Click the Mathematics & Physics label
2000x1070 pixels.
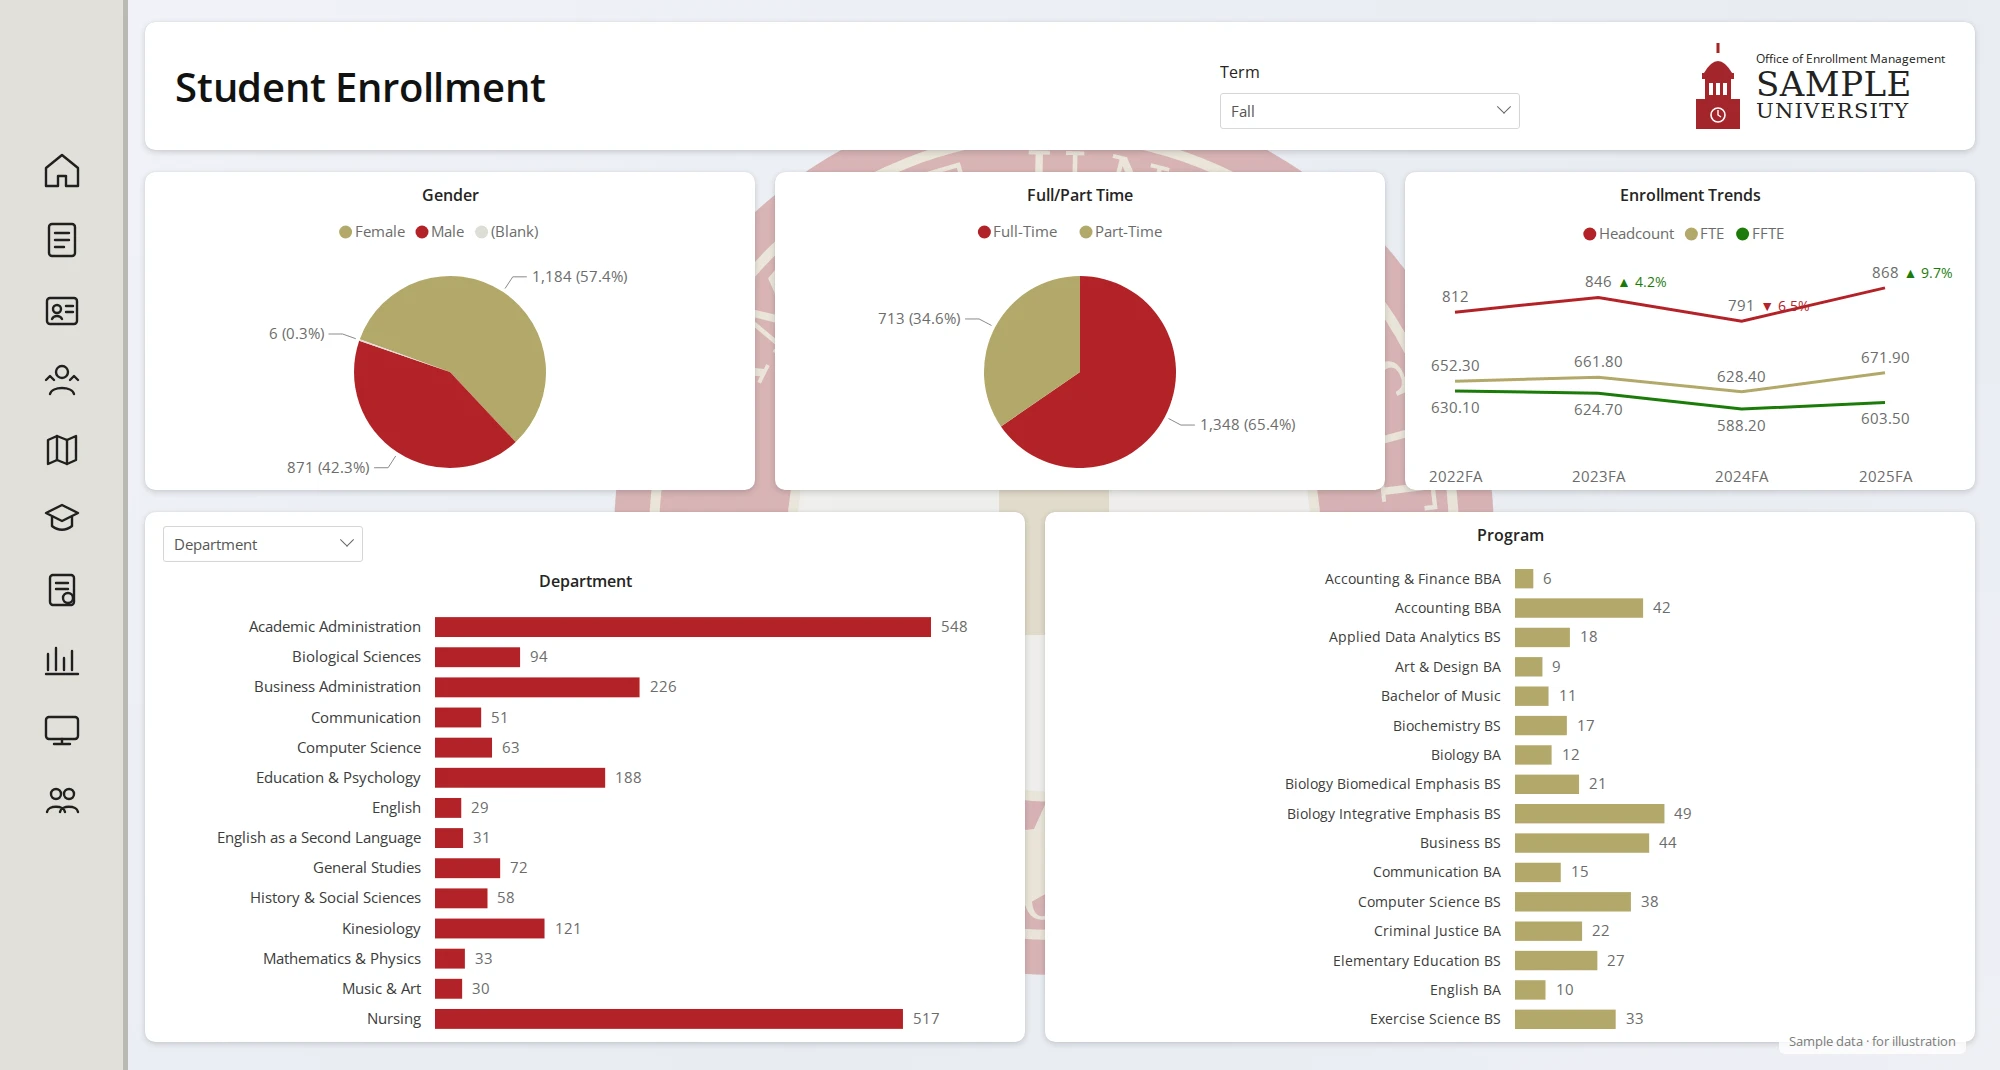tap(342, 959)
